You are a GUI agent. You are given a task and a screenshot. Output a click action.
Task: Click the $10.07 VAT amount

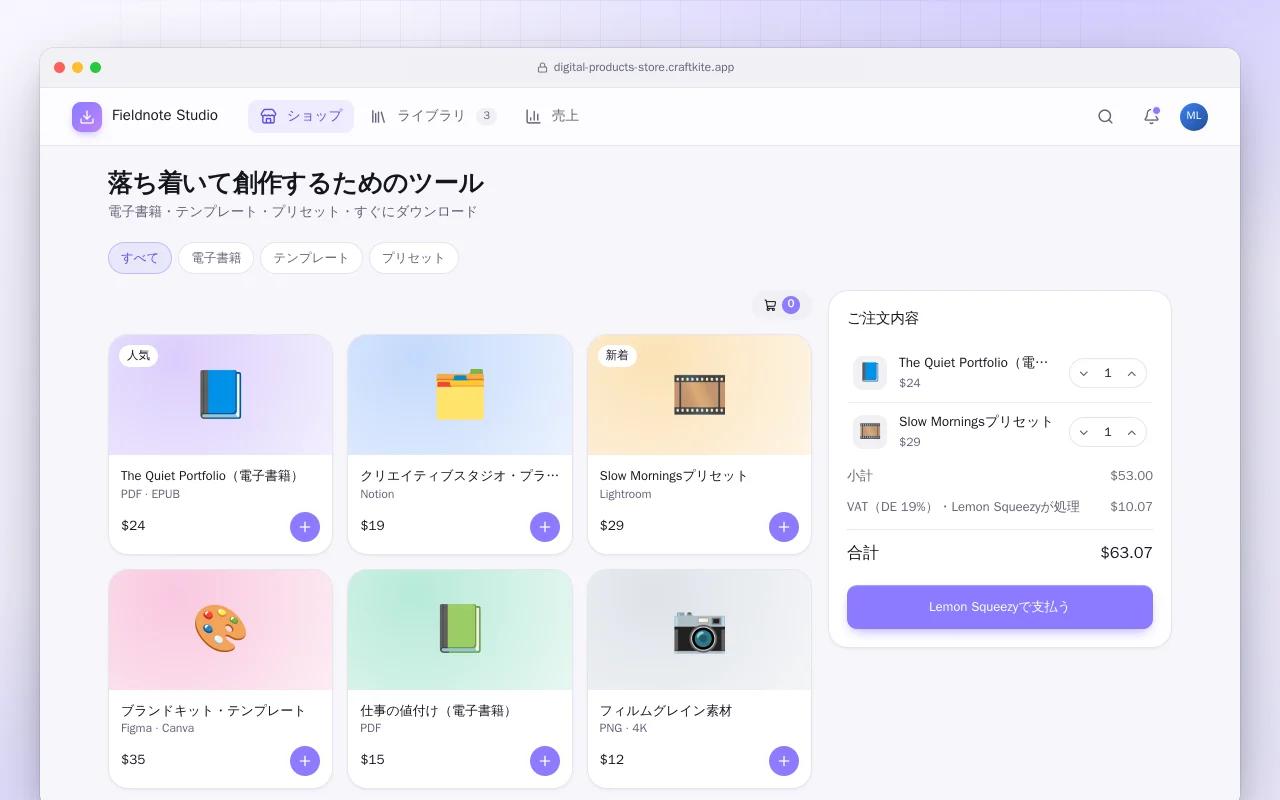click(x=1131, y=507)
